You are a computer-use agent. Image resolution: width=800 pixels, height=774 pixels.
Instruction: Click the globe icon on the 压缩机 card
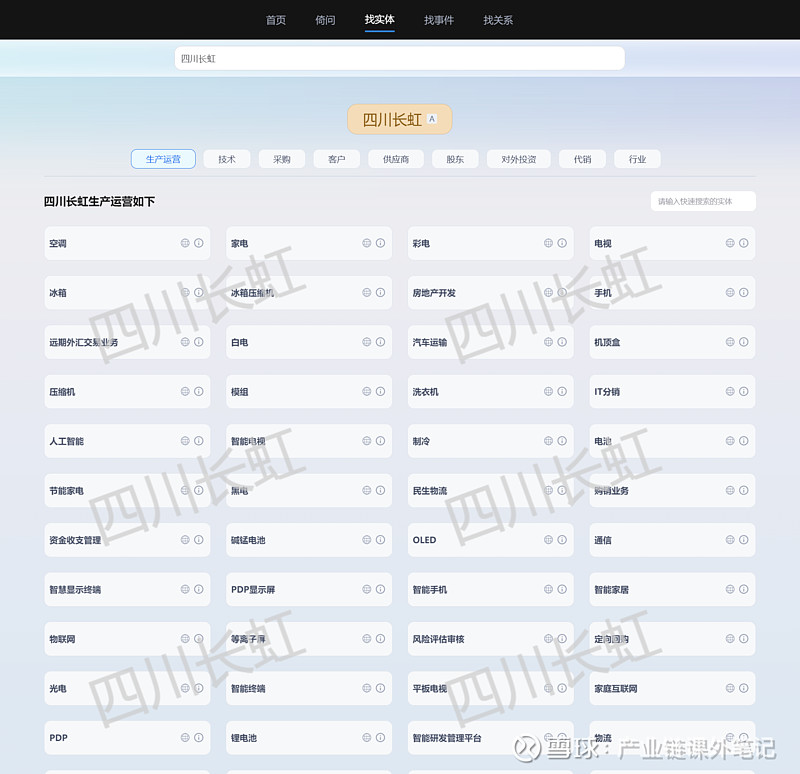(x=185, y=391)
